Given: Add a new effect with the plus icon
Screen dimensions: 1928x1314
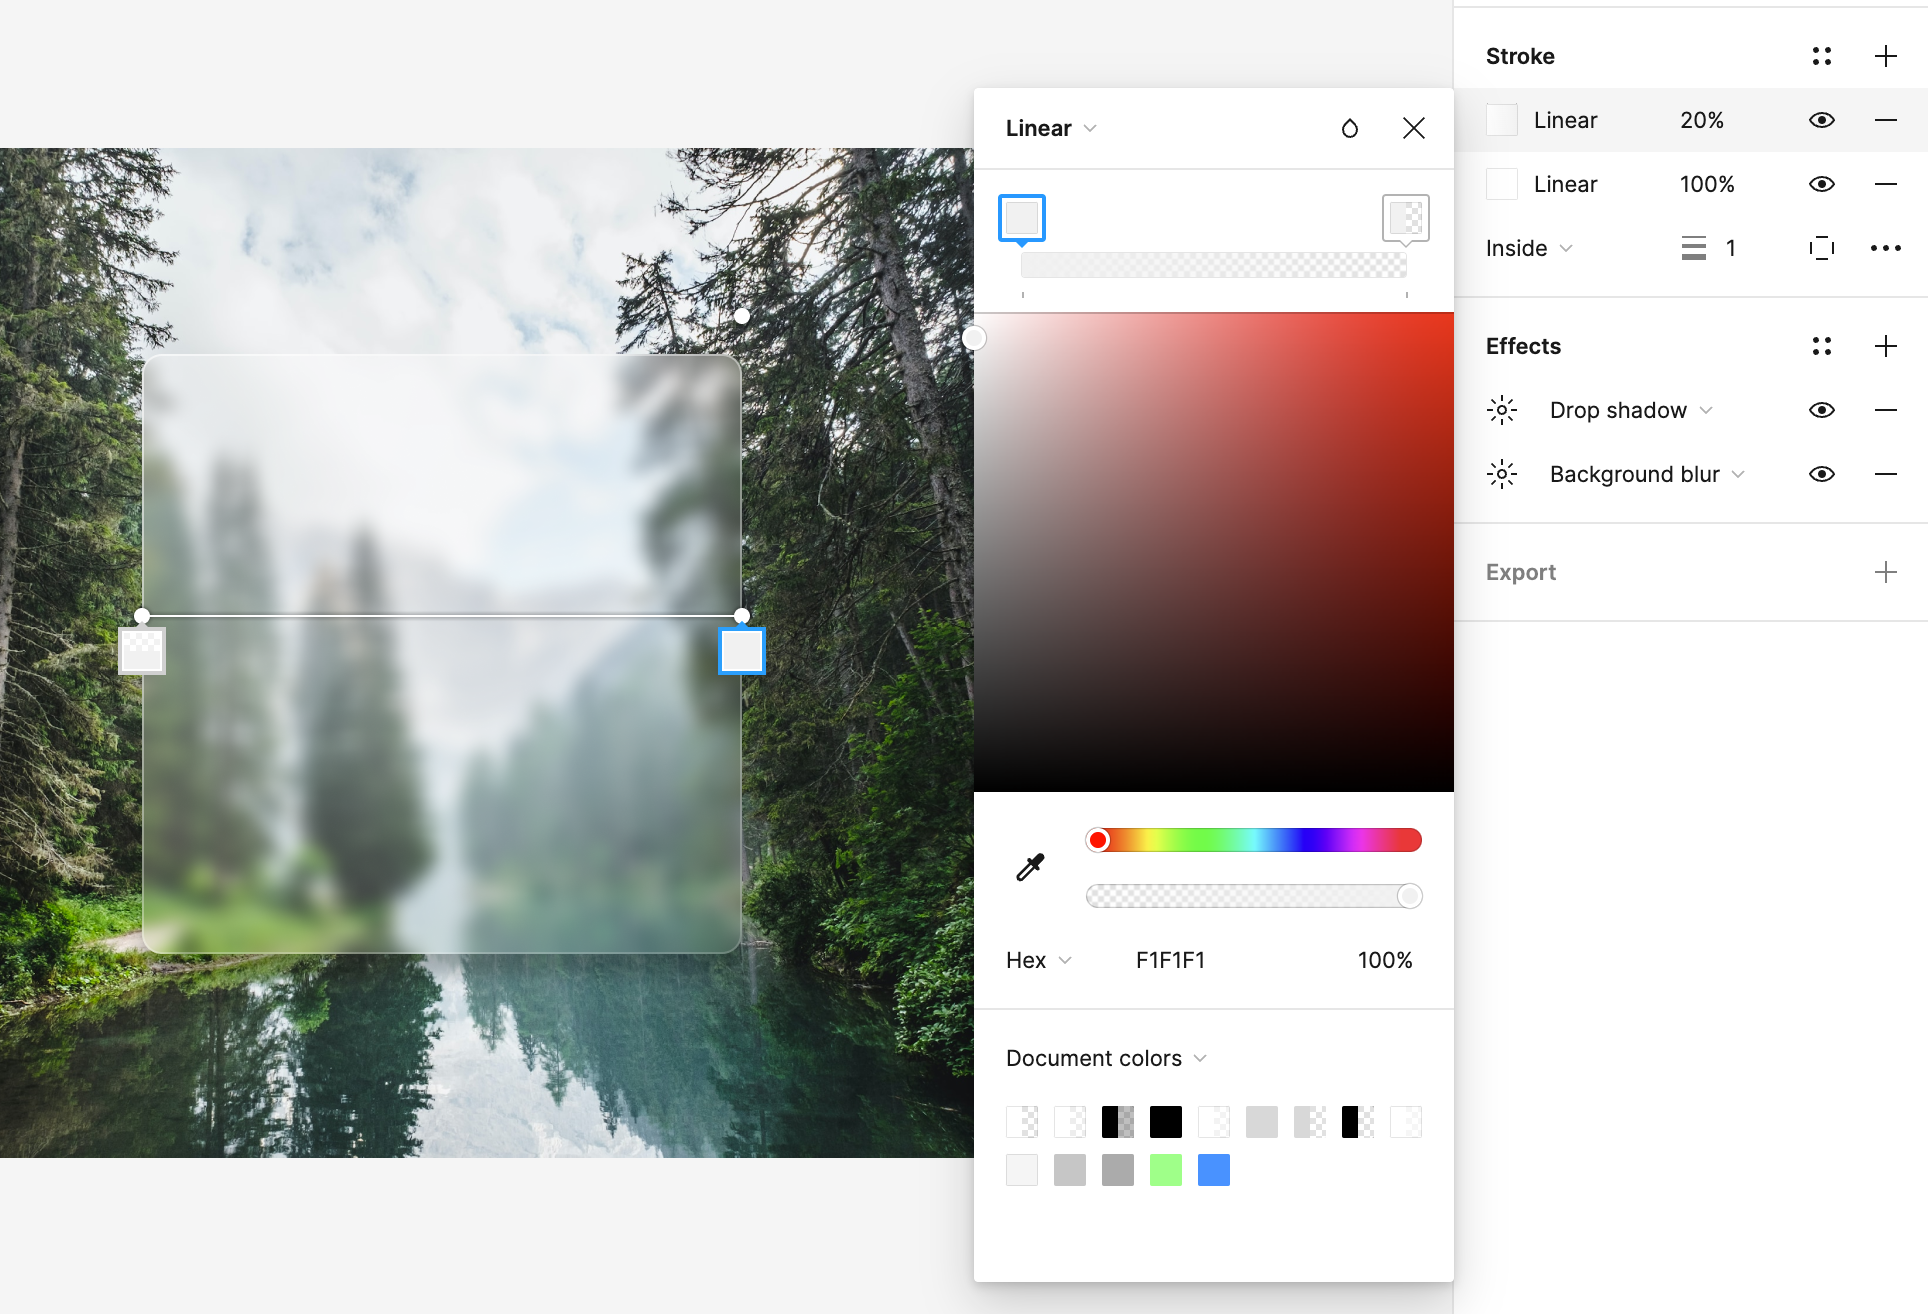Looking at the screenshot, I should click(x=1885, y=346).
